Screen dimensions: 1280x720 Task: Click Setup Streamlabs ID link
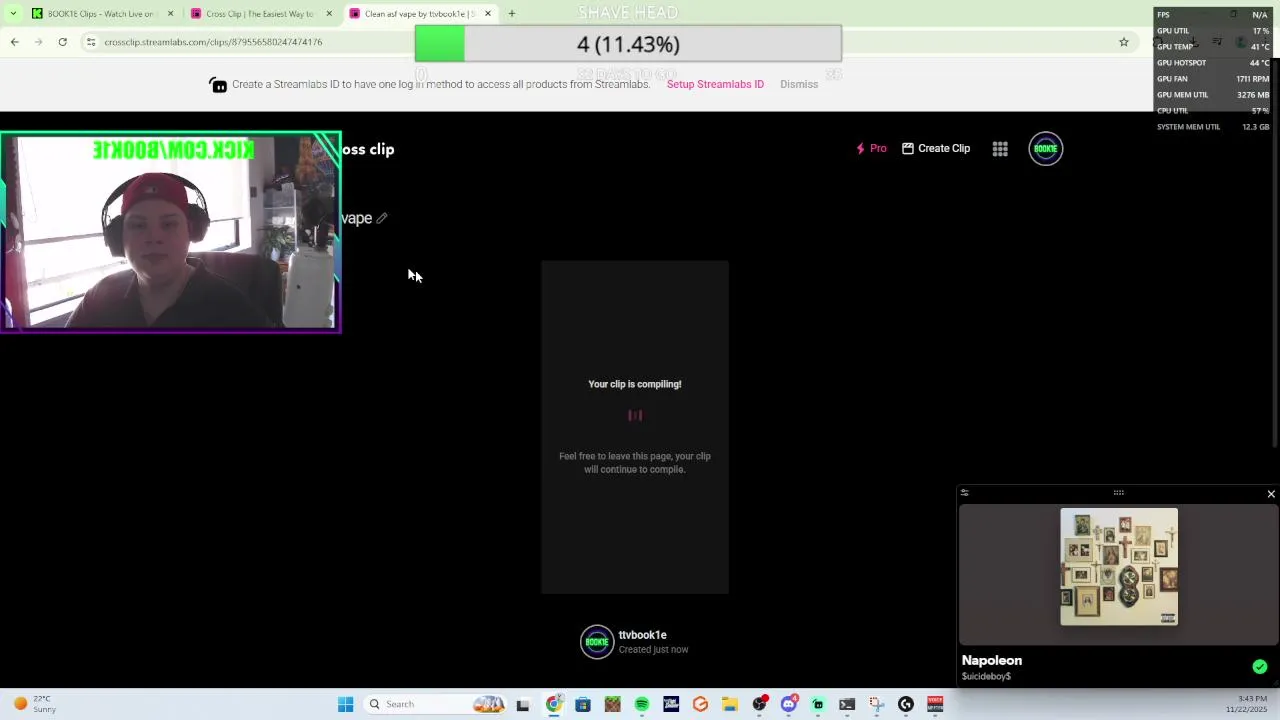(715, 84)
